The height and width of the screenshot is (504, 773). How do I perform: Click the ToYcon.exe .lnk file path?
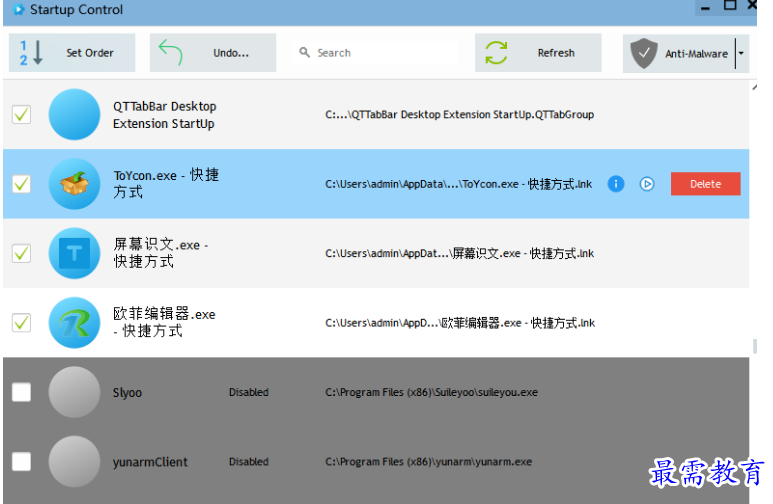tap(458, 184)
